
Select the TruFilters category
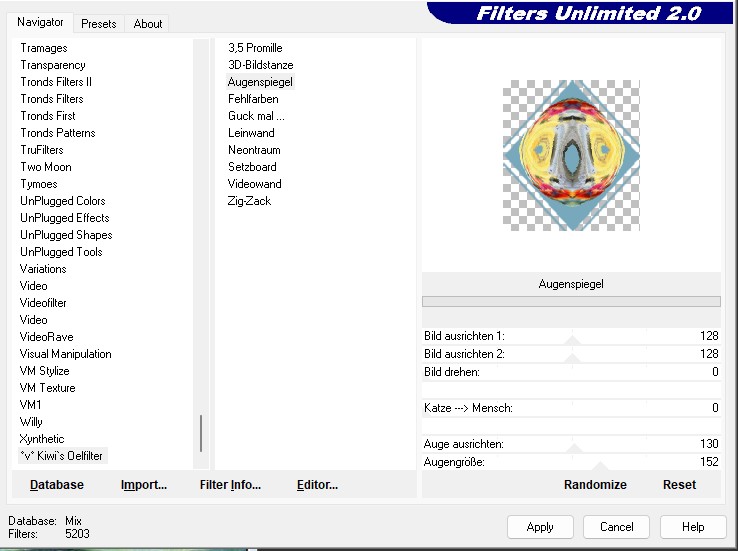tap(41, 150)
